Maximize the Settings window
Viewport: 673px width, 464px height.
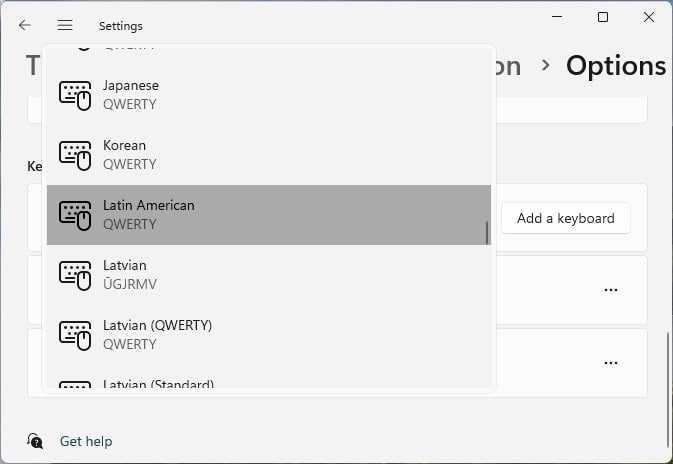[603, 17]
